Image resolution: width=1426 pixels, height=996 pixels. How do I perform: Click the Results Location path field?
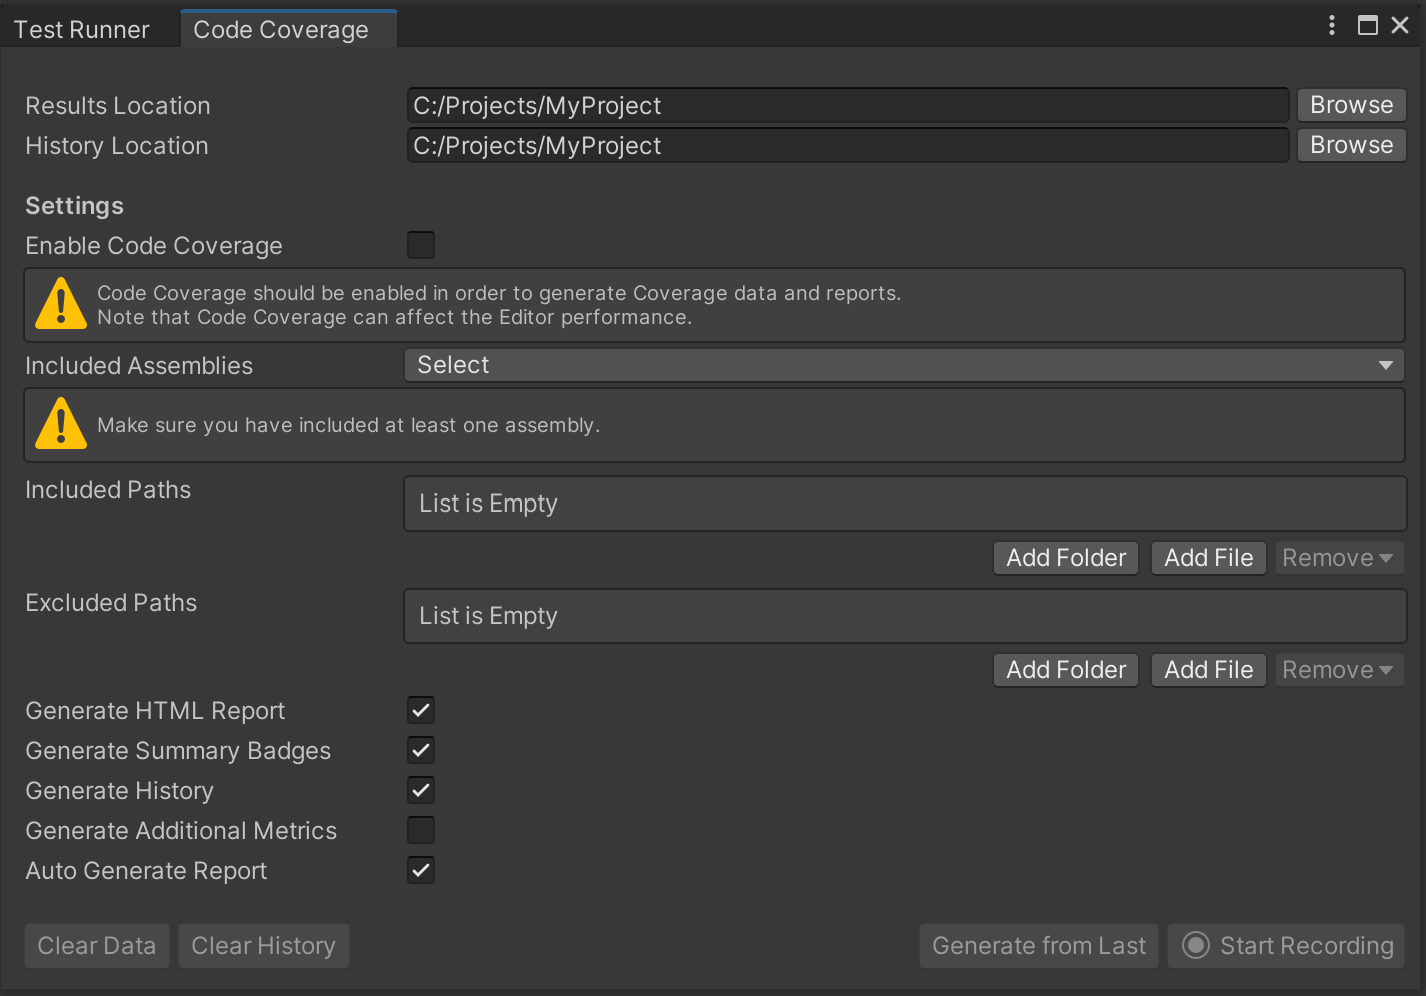(847, 105)
